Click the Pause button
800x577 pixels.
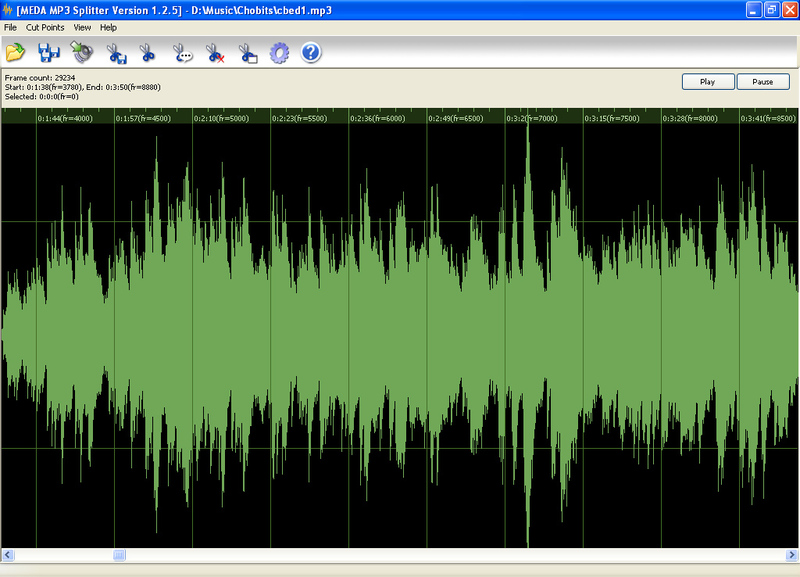point(763,82)
